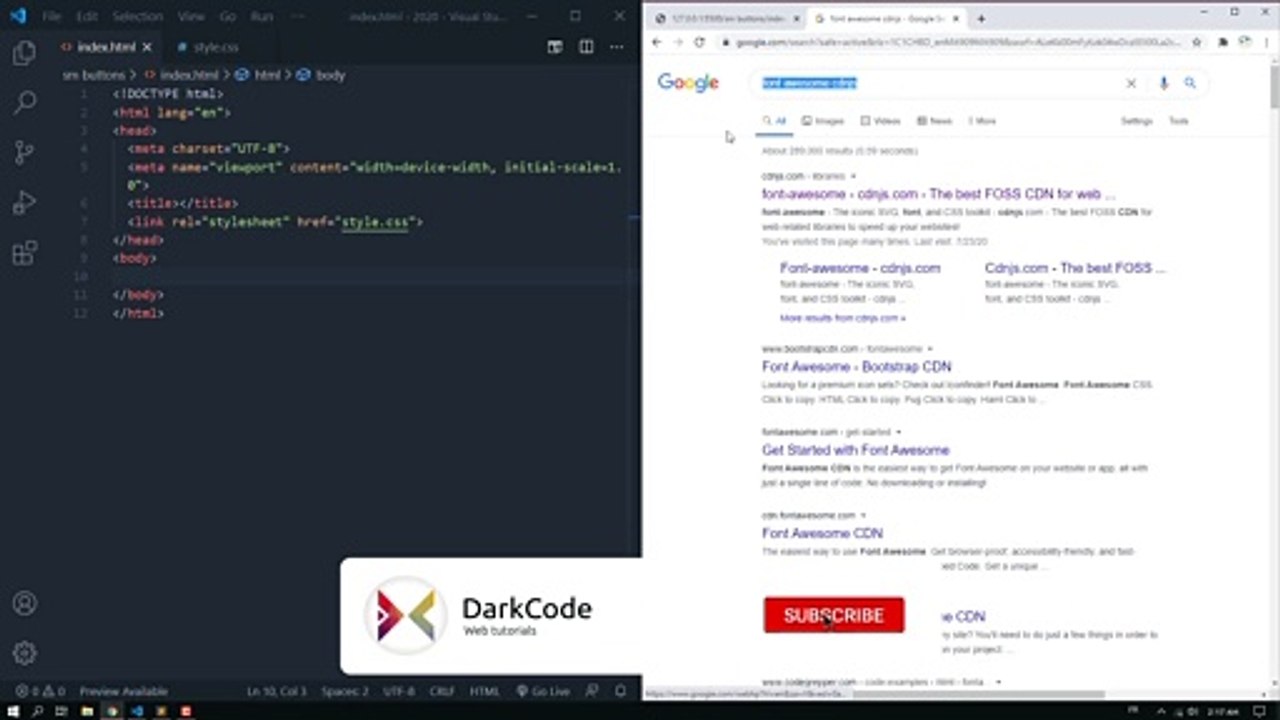Close the localhost sm buttons Chrome tab
This screenshot has height=720, width=1280.
pos(797,19)
